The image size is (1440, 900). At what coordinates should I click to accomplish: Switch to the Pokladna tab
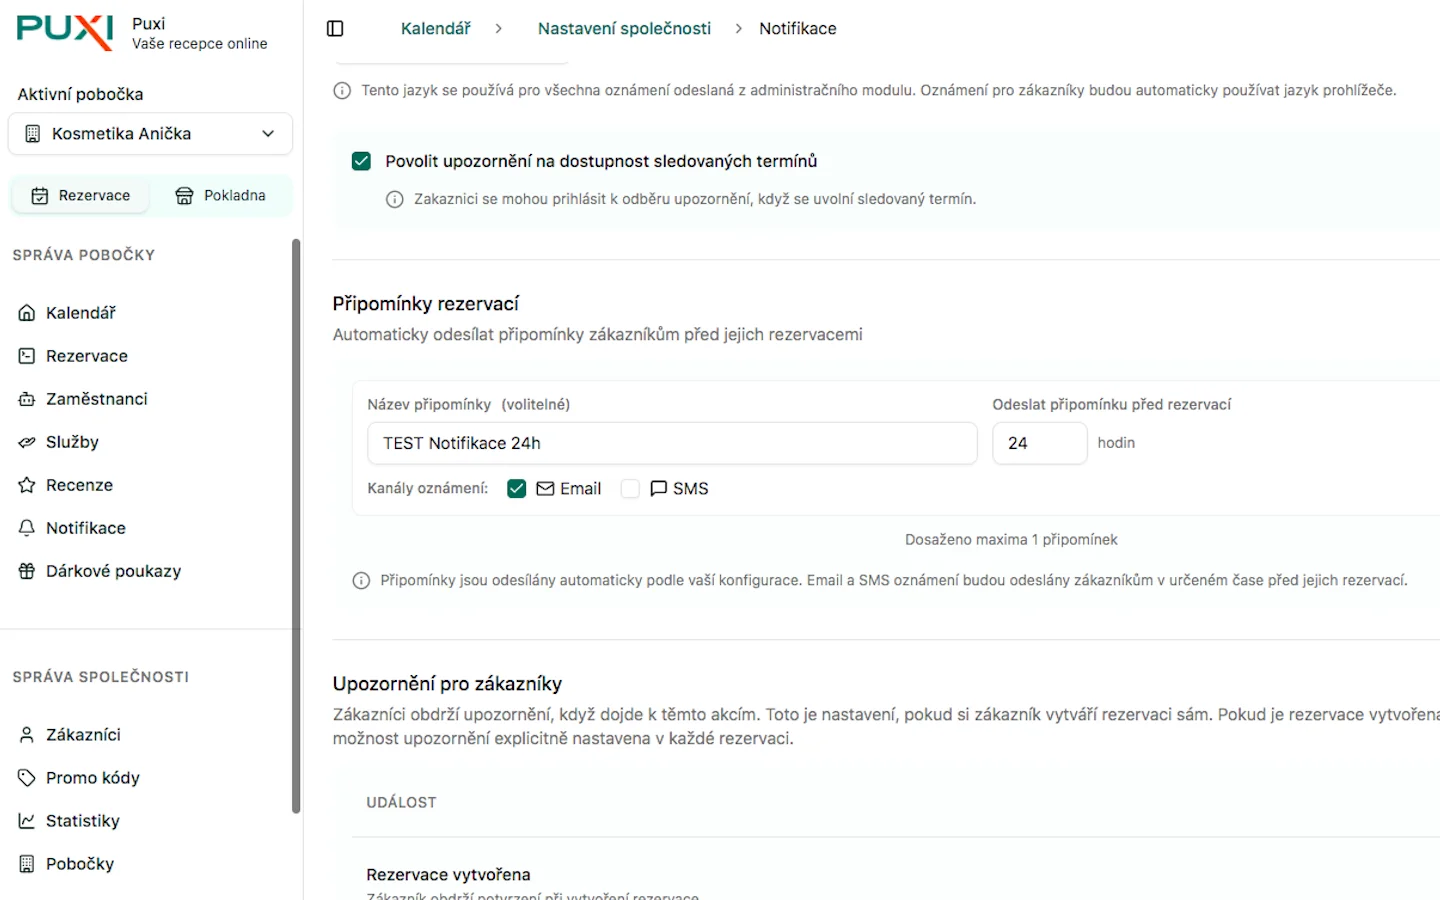tap(220, 196)
